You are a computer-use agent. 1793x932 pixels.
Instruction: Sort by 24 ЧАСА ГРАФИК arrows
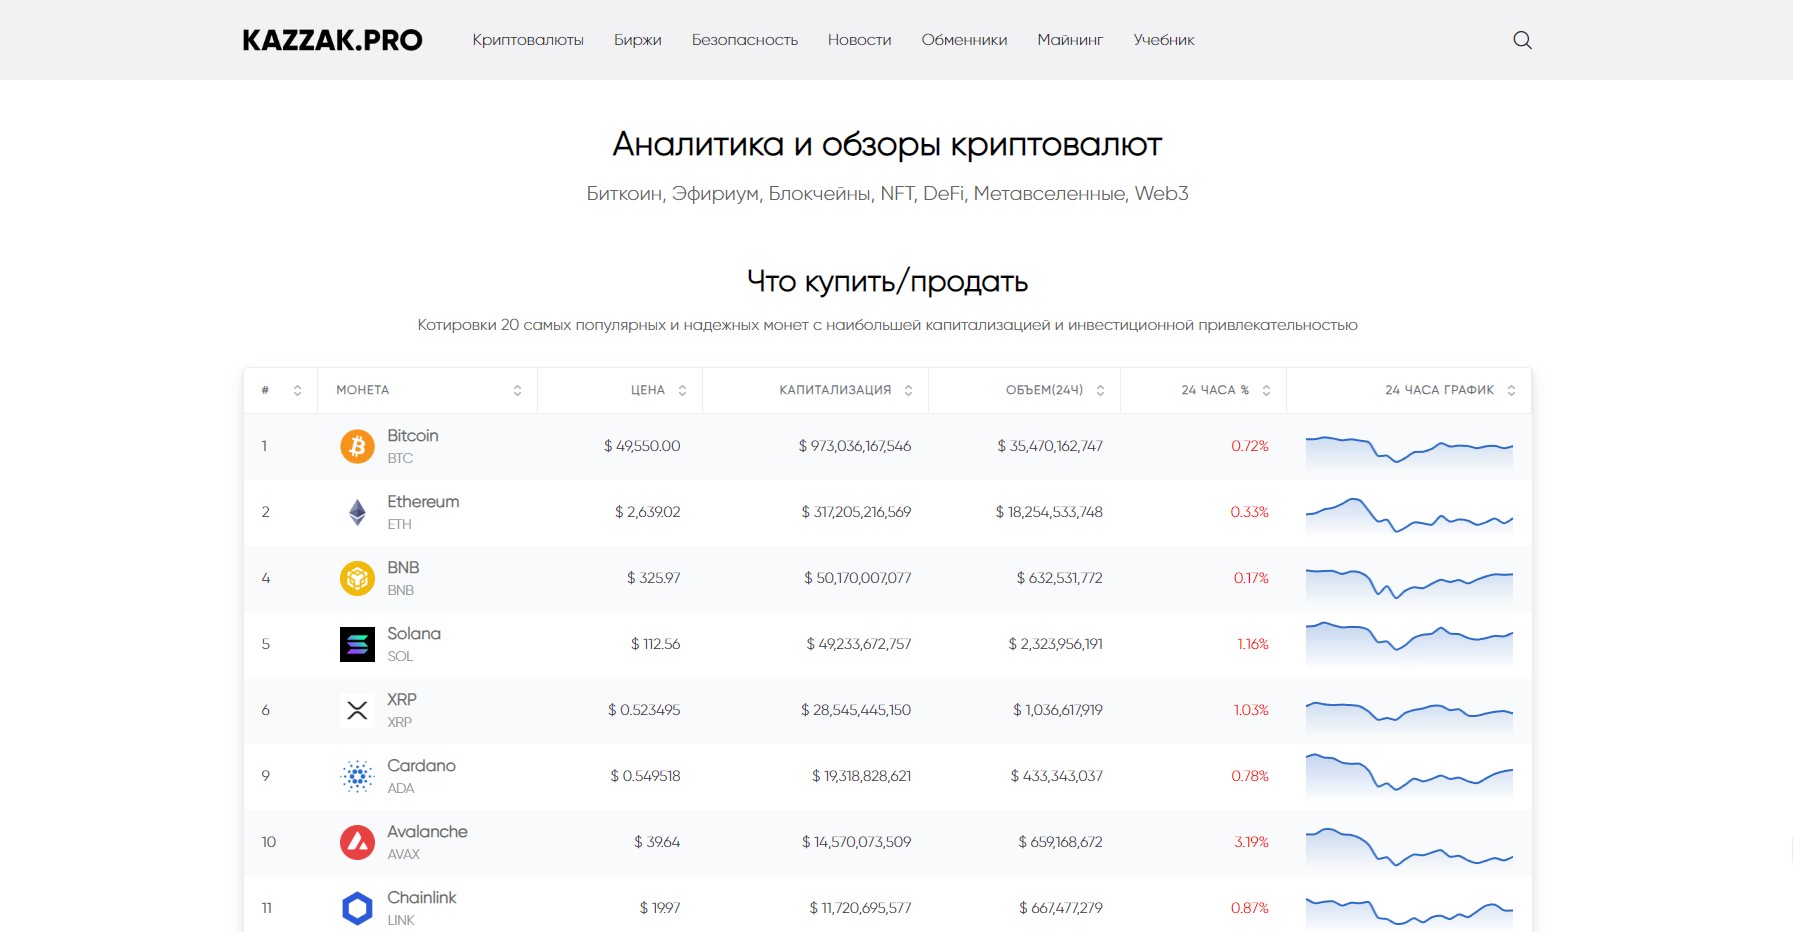pyautogui.click(x=1511, y=390)
